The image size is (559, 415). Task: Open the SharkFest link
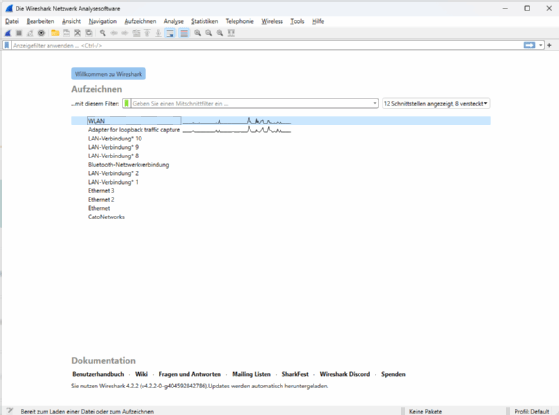[x=295, y=374]
